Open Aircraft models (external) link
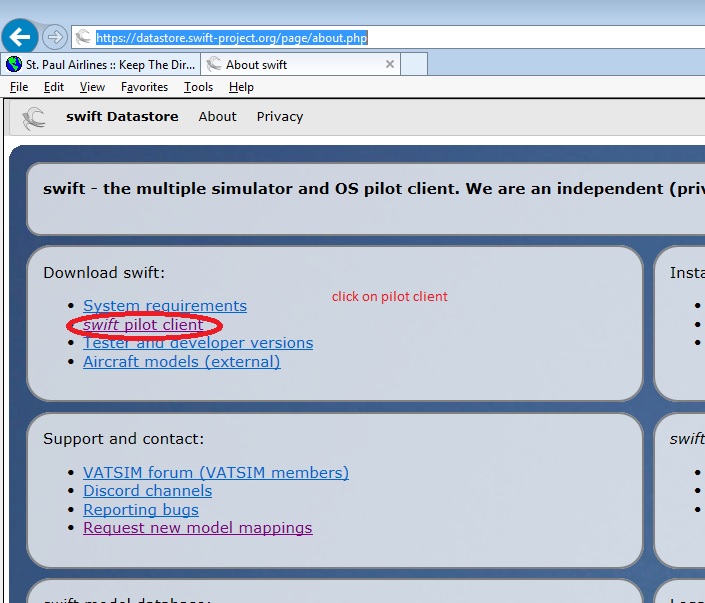 tap(182, 362)
